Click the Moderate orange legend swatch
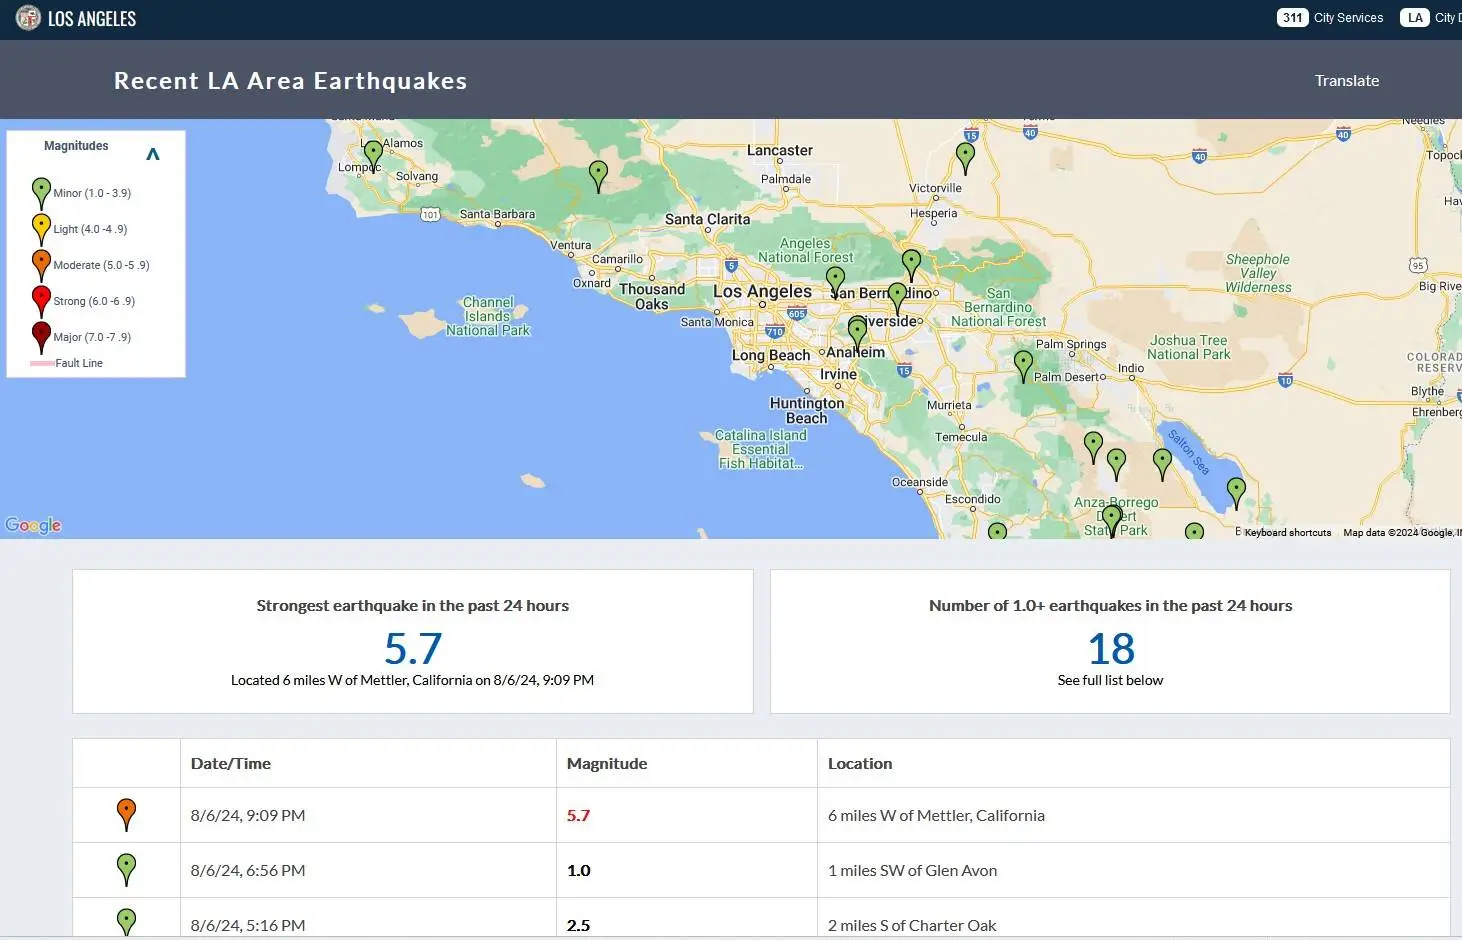The image size is (1462, 940). 41,264
